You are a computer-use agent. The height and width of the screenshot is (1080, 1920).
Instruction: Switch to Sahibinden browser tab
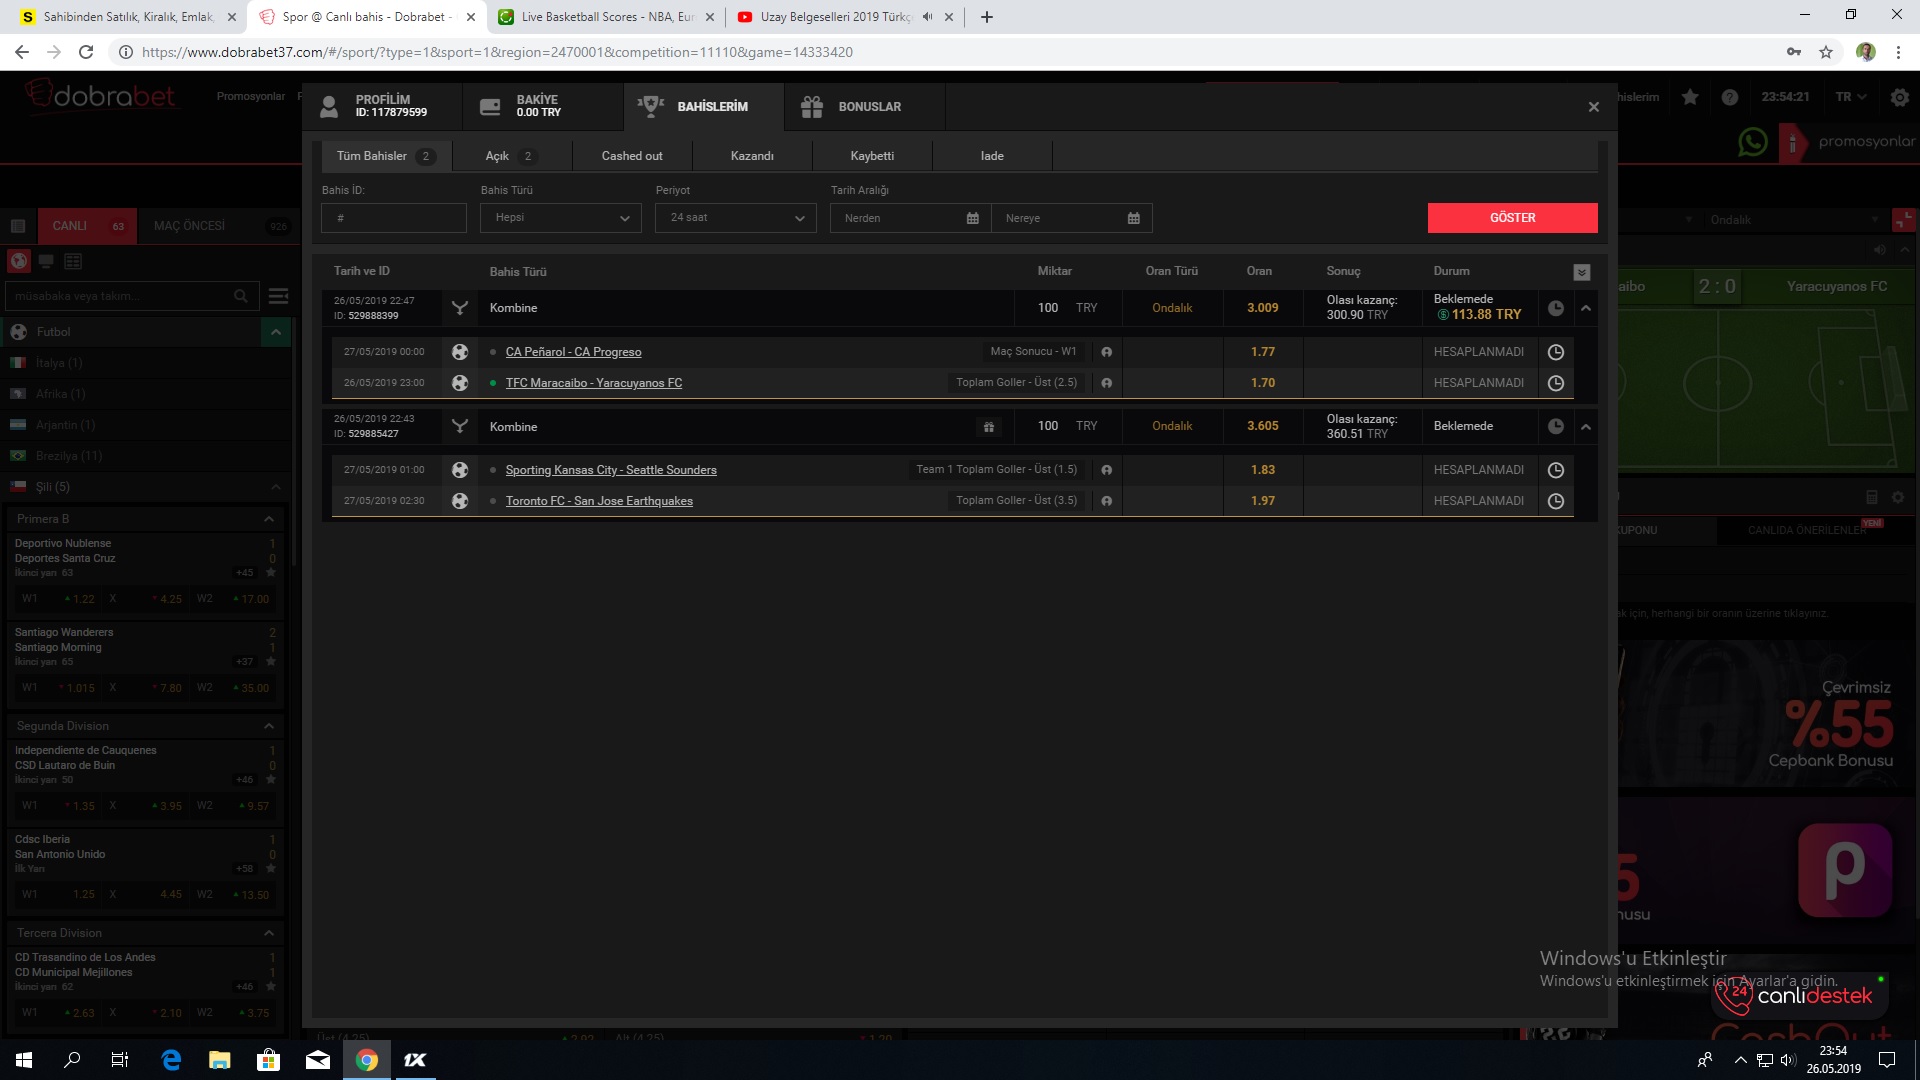tap(127, 17)
